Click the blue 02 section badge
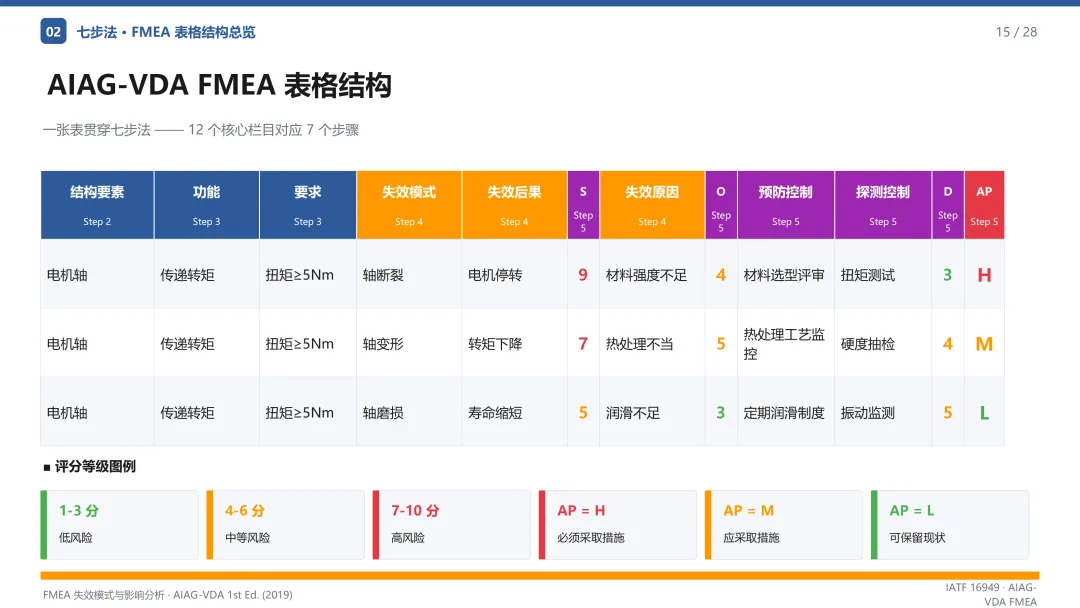 tap(53, 32)
